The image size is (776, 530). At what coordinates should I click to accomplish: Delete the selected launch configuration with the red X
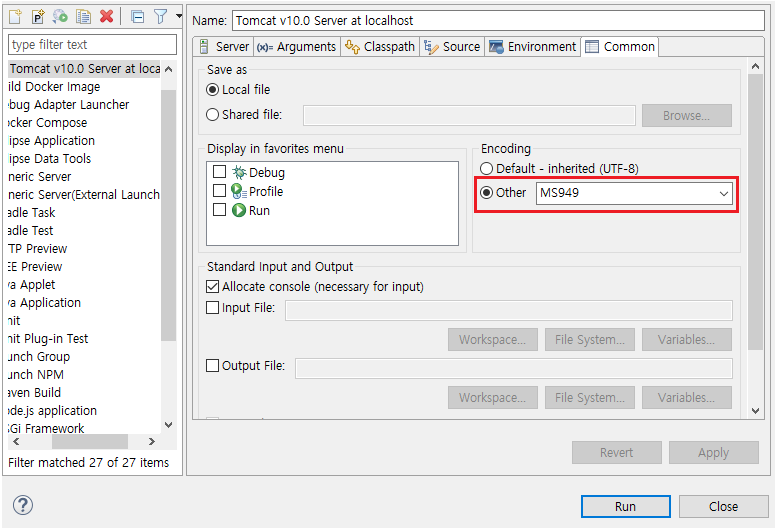pyautogui.click(x=106, y=17)
